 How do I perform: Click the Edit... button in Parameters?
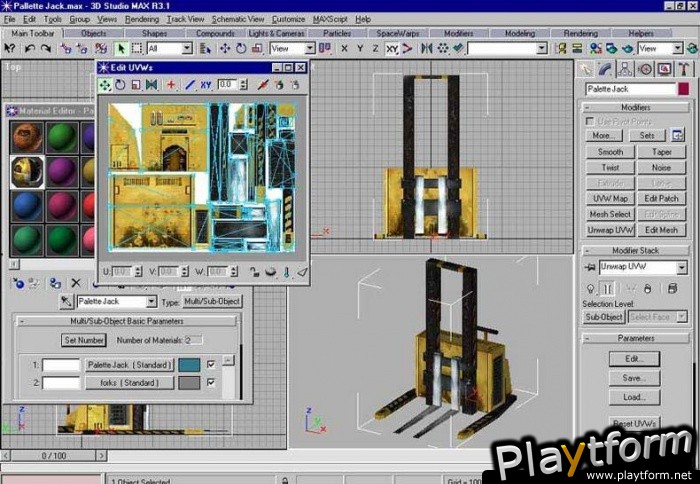[634, 359]
